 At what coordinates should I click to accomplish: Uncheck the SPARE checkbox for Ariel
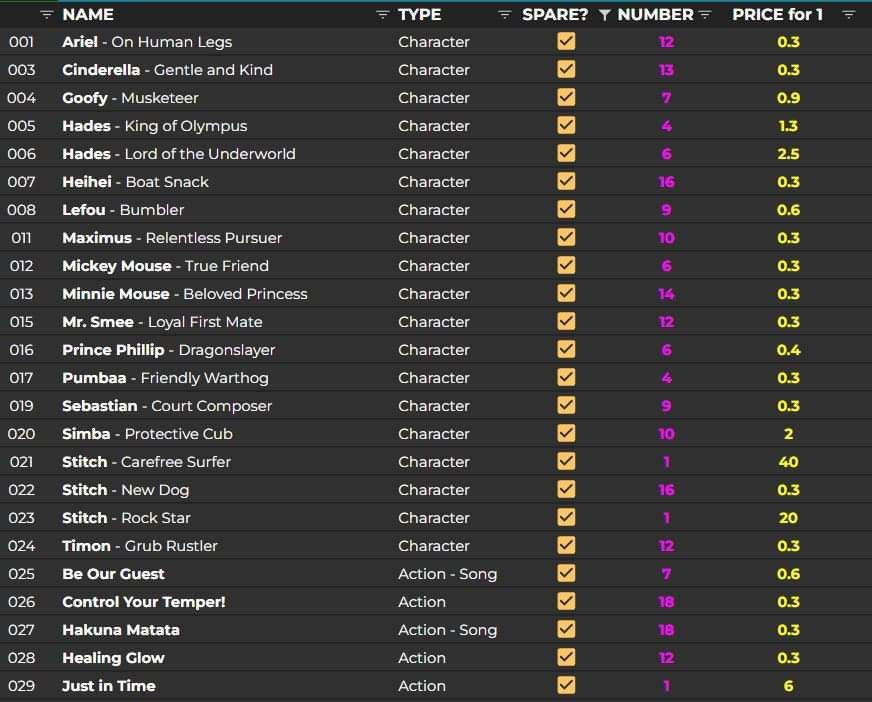[566, 42]
